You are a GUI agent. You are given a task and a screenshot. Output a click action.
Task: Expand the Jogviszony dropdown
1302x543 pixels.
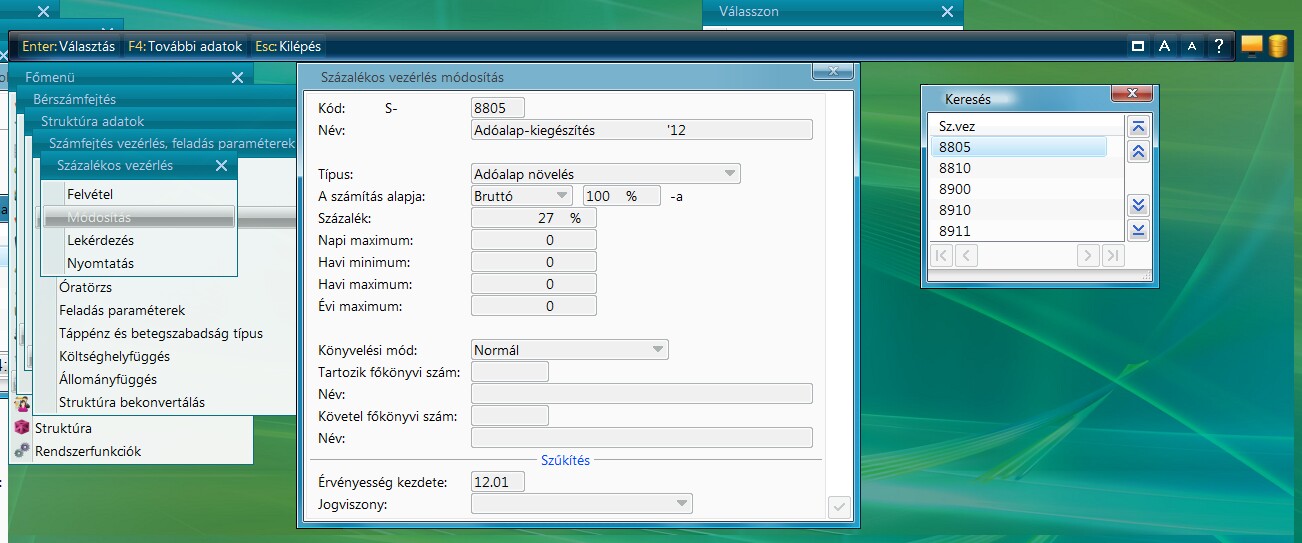(682, 503)
